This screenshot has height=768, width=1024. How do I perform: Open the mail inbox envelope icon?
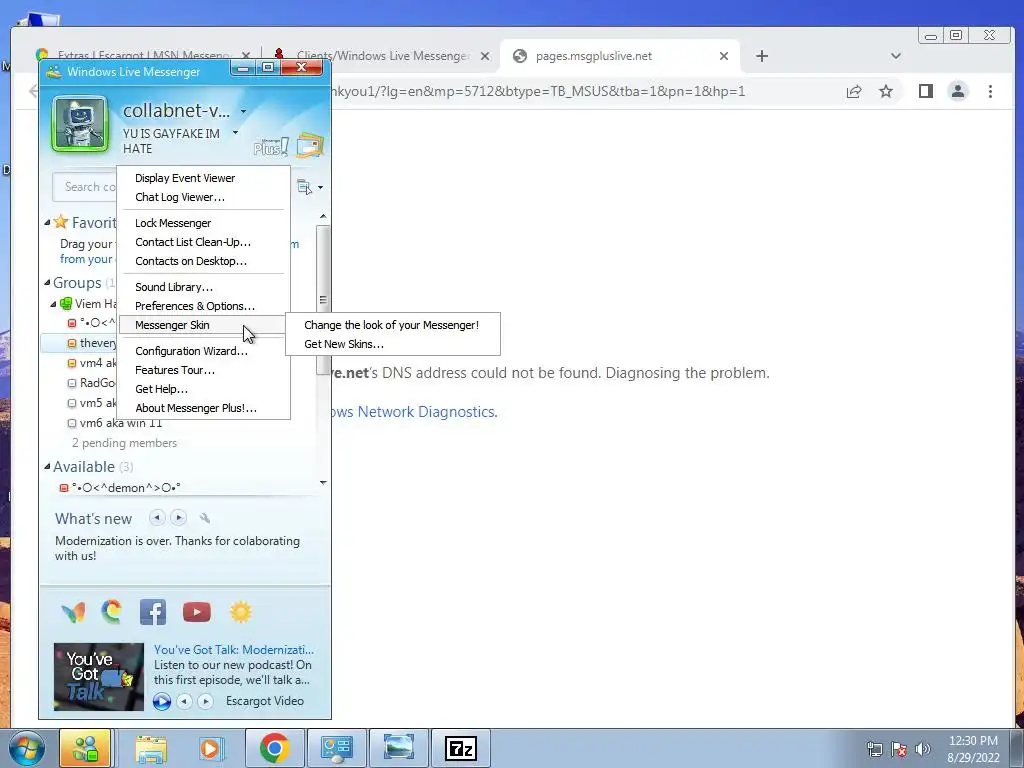tap(310, 146)
